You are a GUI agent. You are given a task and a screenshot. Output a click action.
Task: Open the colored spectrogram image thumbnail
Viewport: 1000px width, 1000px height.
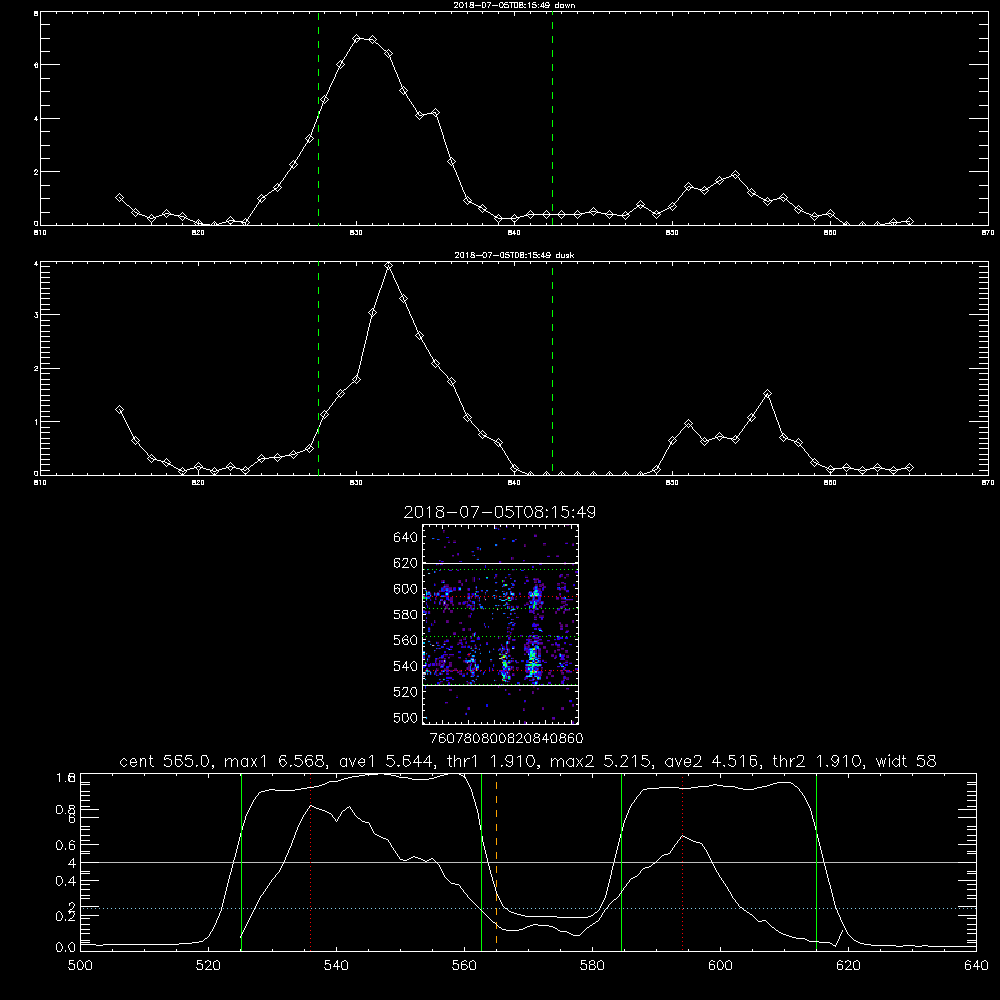click(500, 624)
